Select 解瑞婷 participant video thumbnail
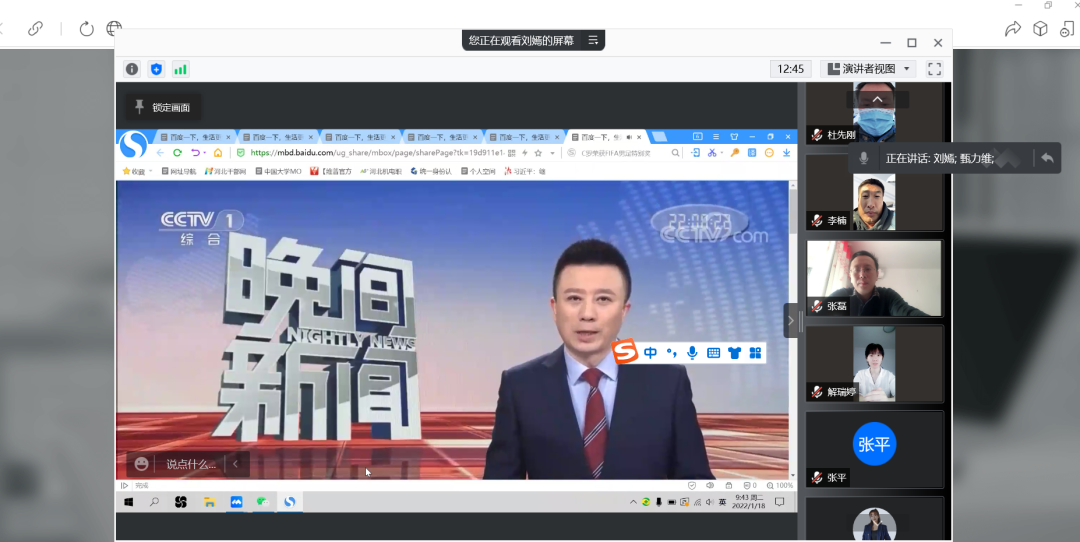The image size is (1080, 542). [874, 364]
